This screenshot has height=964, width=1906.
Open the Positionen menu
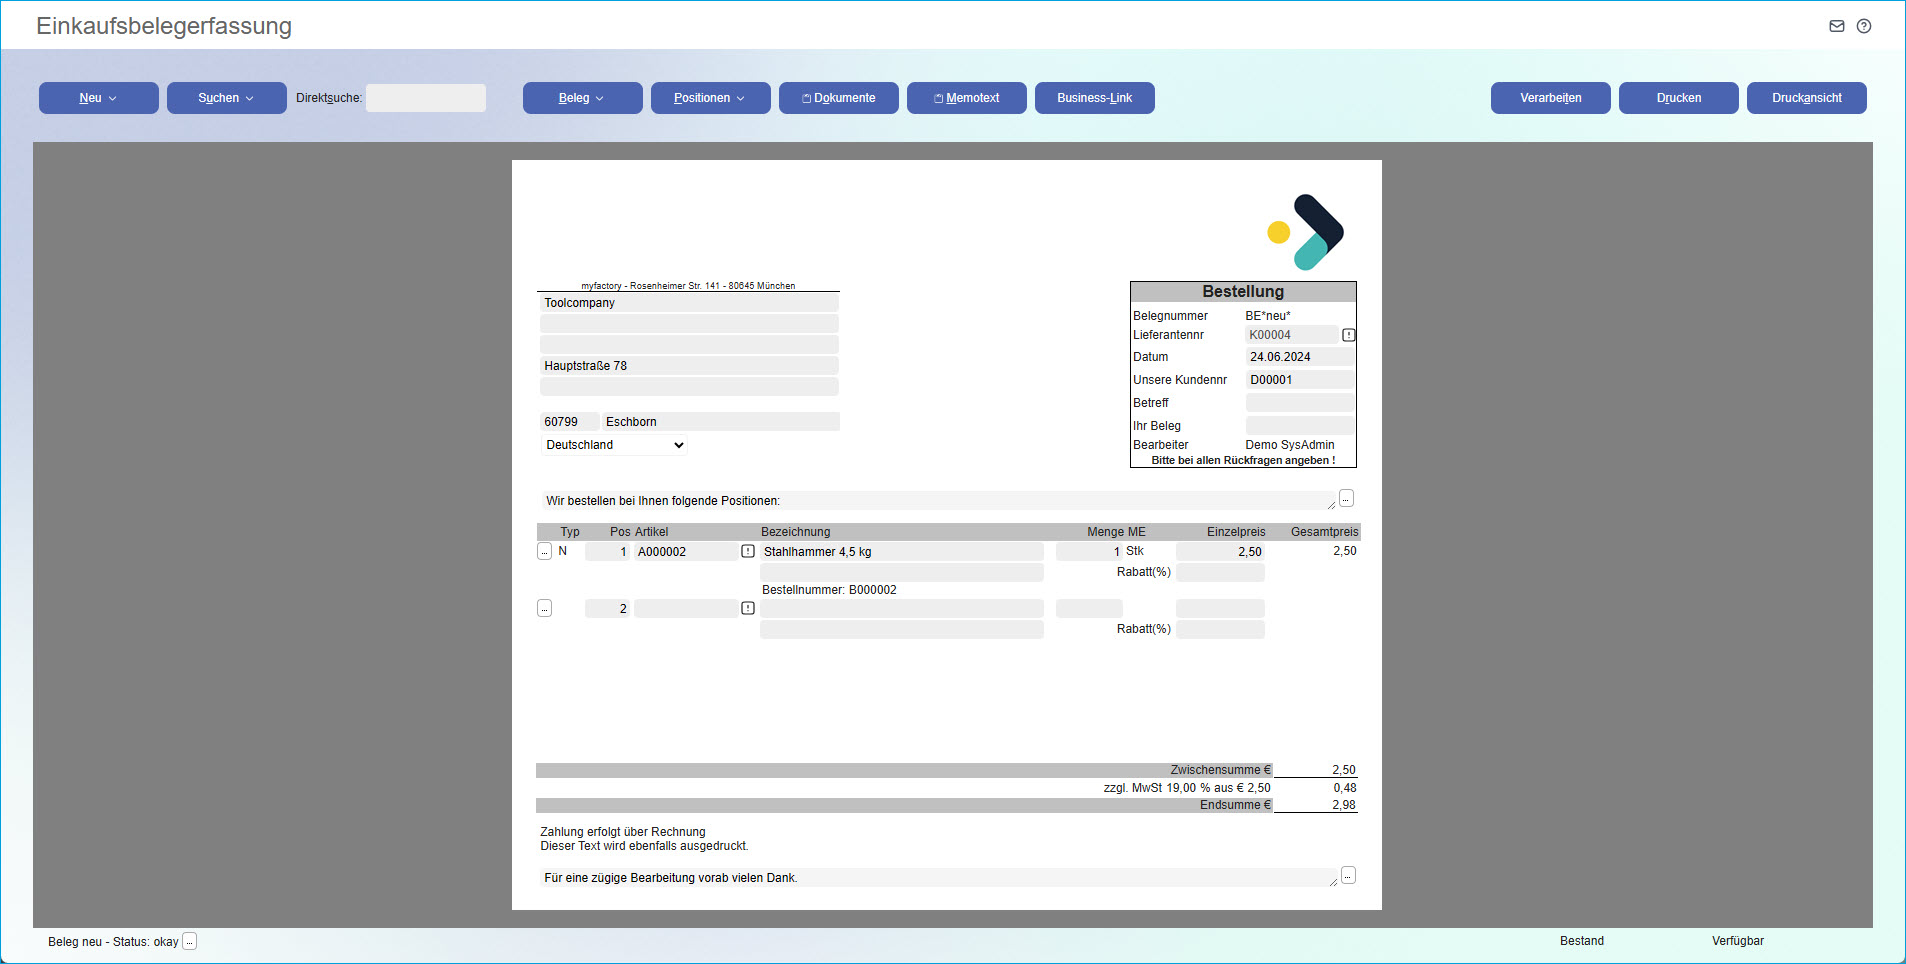[x=710, y=98]
